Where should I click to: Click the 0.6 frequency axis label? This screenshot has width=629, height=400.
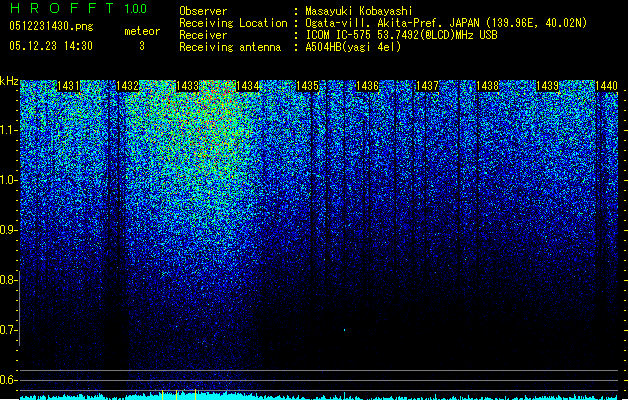point(8,380)
